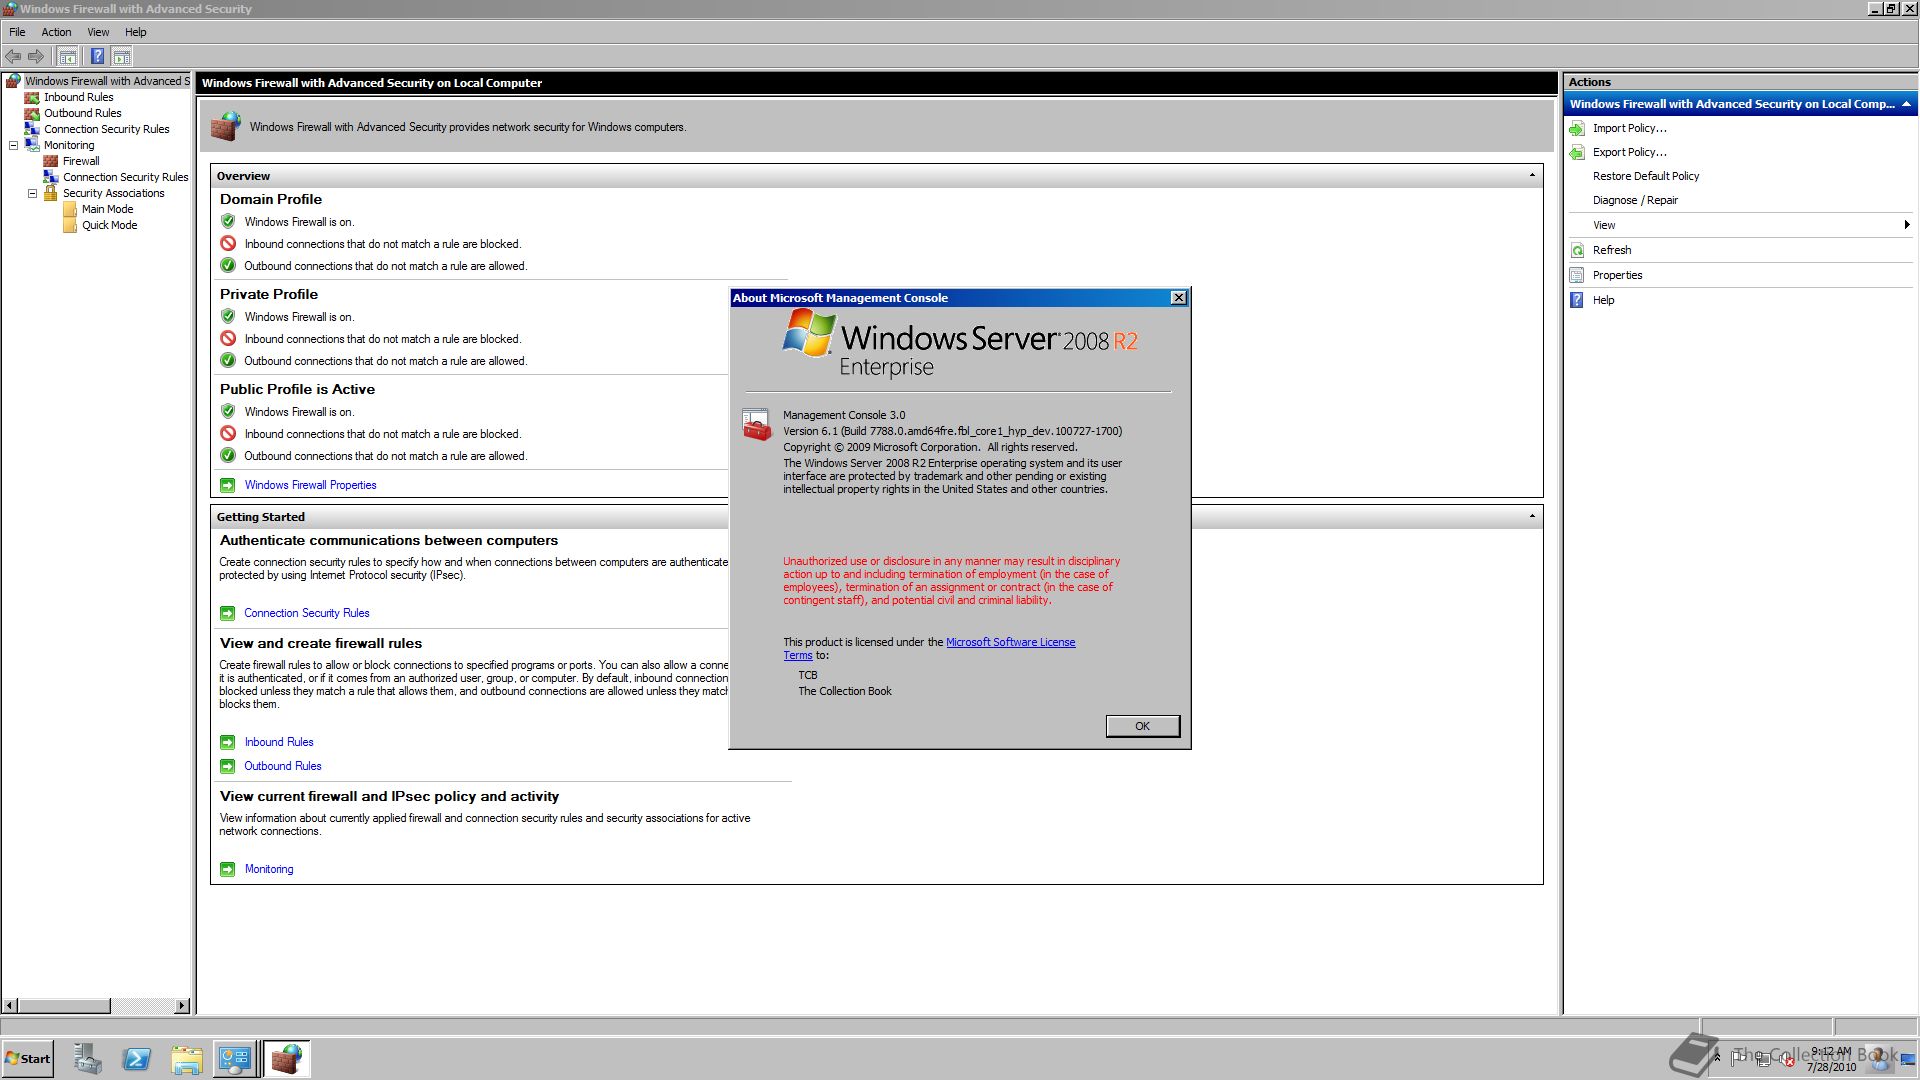Select top-level Connection Security Rules tree item
1920x1080 pixels.
pyautogui.click(x=106, y=129)
